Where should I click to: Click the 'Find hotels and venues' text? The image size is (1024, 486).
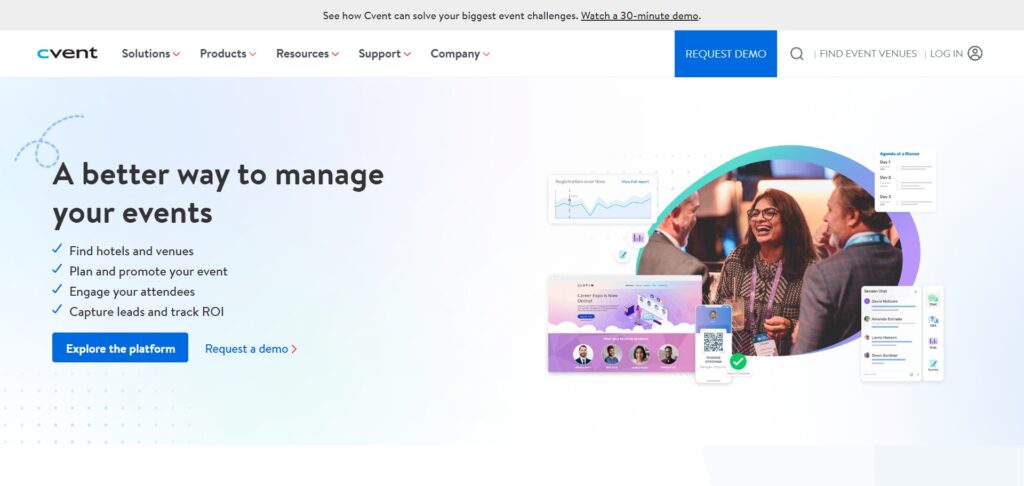click(131, 251)
